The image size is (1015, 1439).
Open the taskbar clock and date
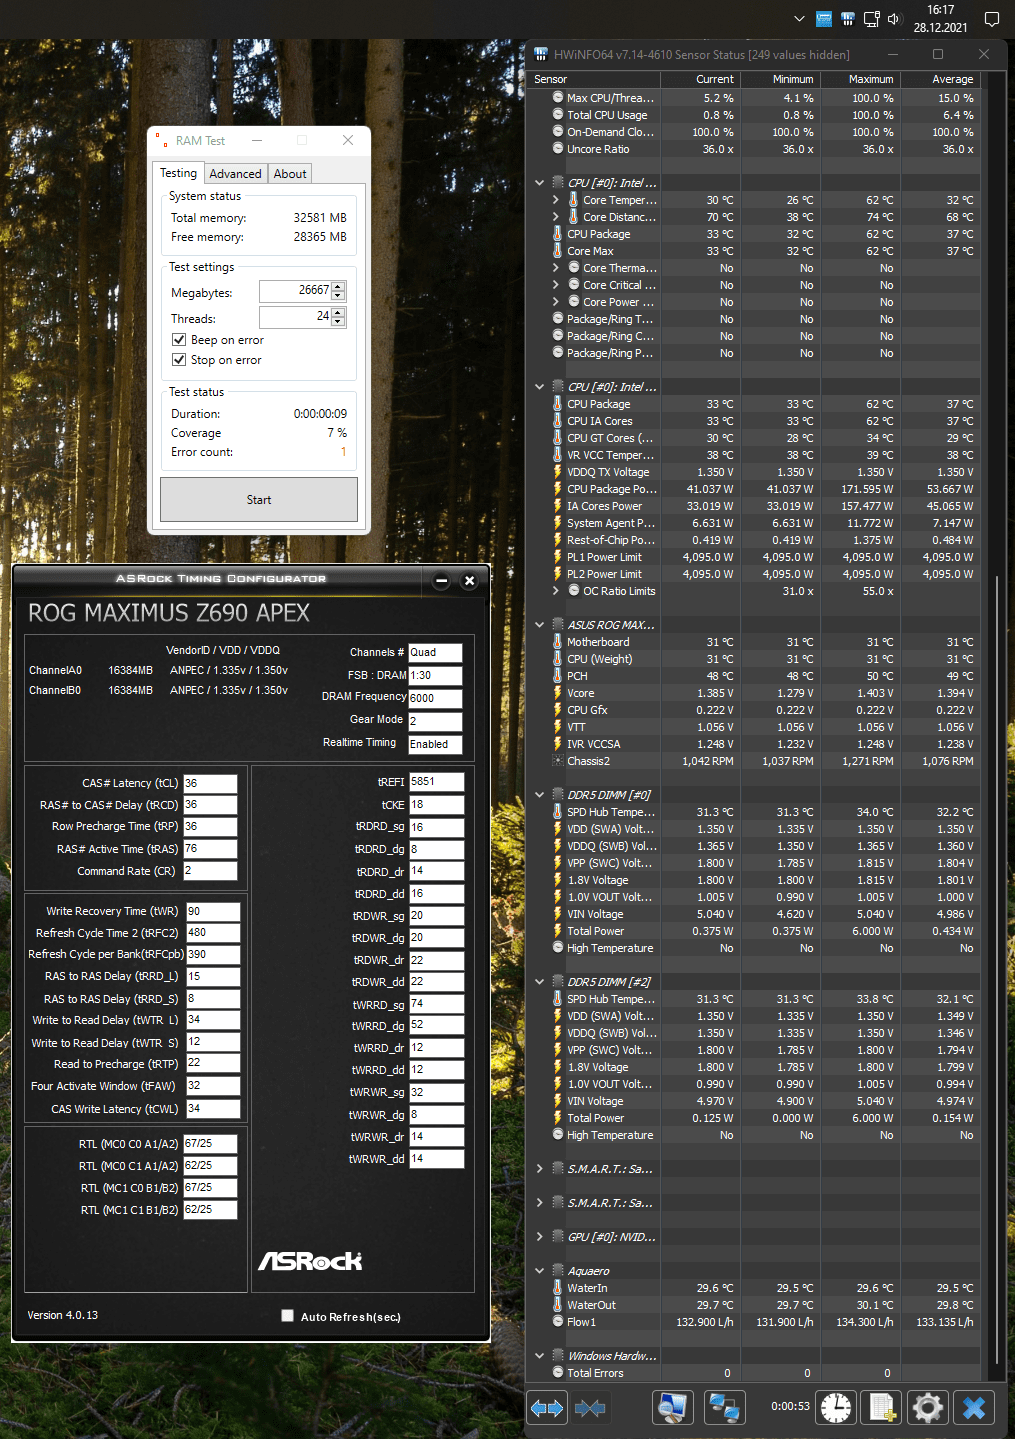coord(940,19)
